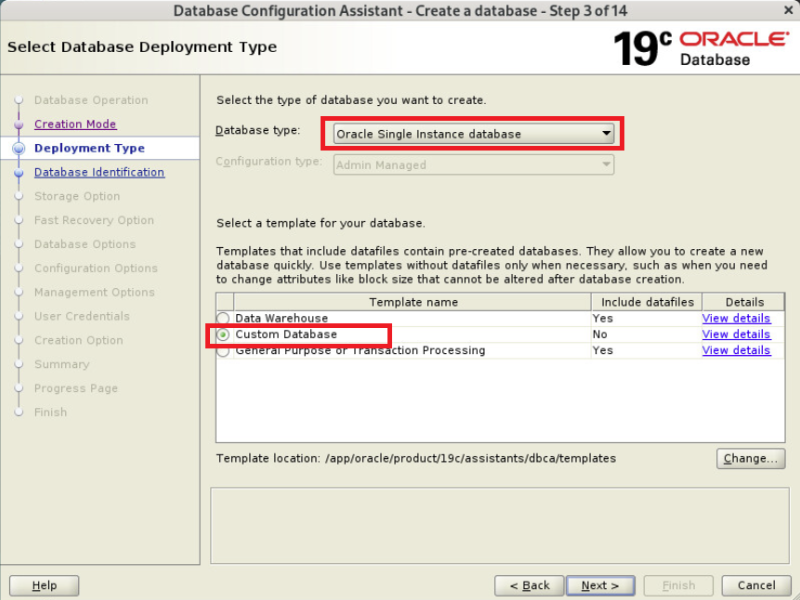800x600 pixels.
Task: Click the empty message area below template location
Action: click(499, 526)
